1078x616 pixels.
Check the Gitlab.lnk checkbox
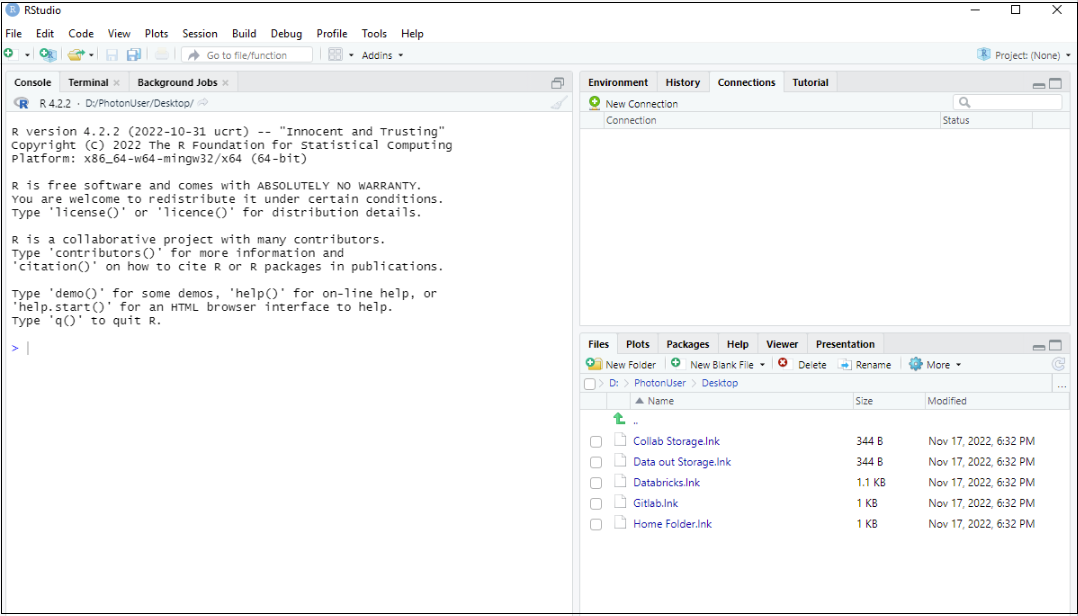596,504
